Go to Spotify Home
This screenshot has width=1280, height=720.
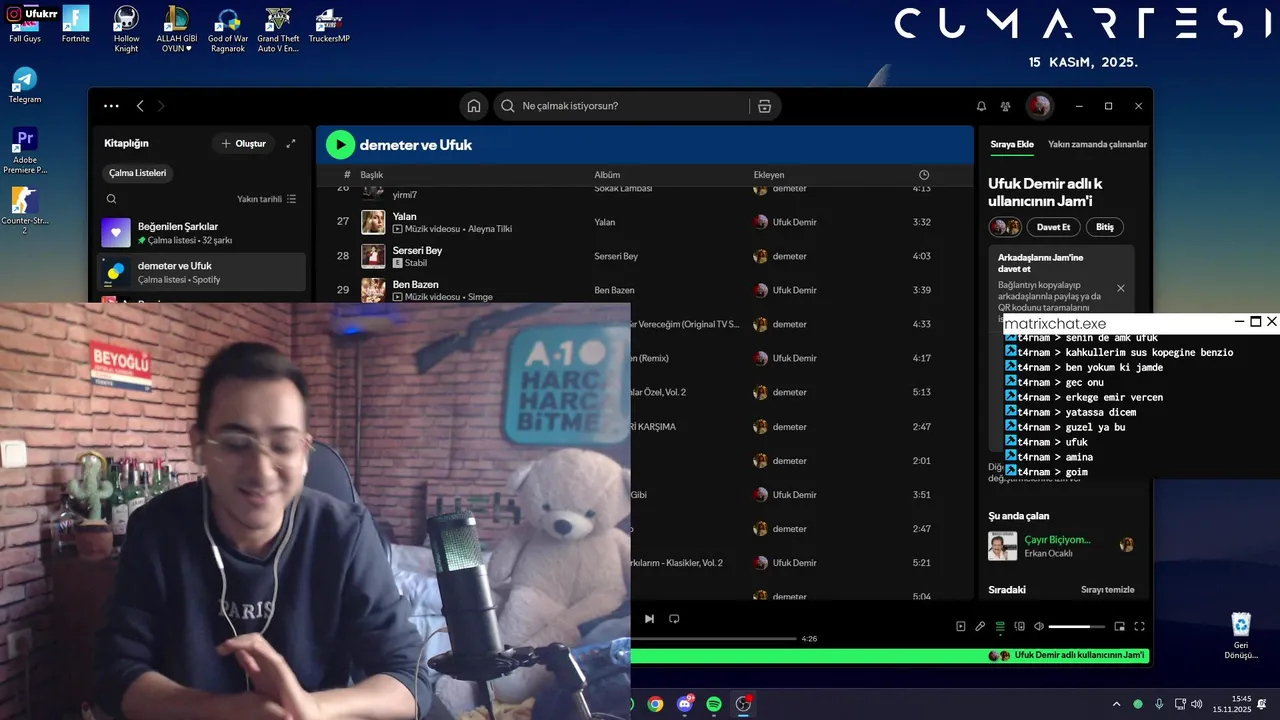click(474, 106)
